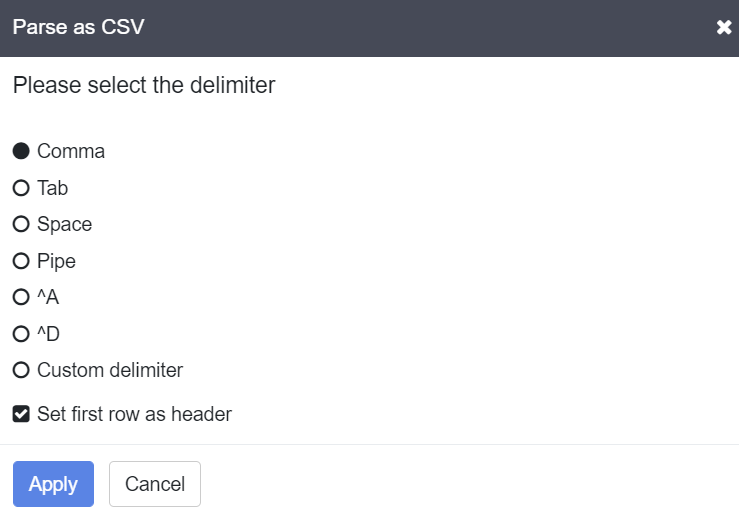Click the Apply button
Screen dimensions: 739x519
(x=53, y=484)
